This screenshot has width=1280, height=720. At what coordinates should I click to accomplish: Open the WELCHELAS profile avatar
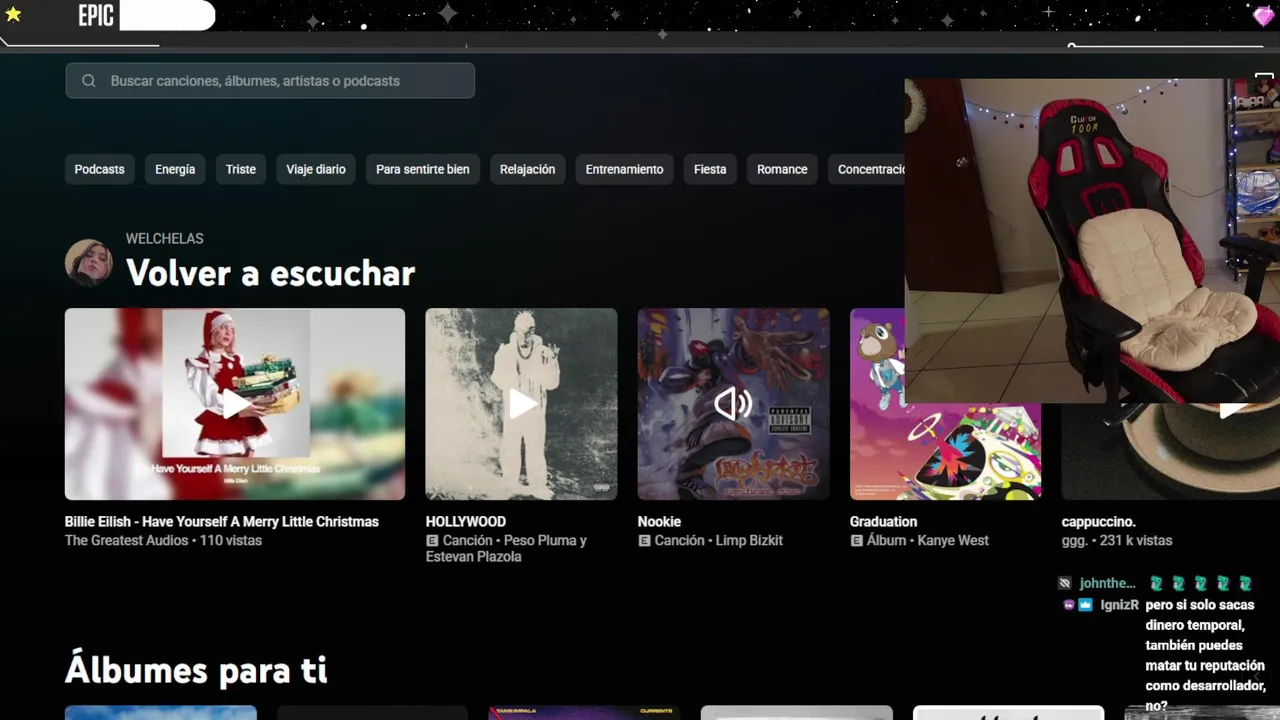tap(89, 263)
